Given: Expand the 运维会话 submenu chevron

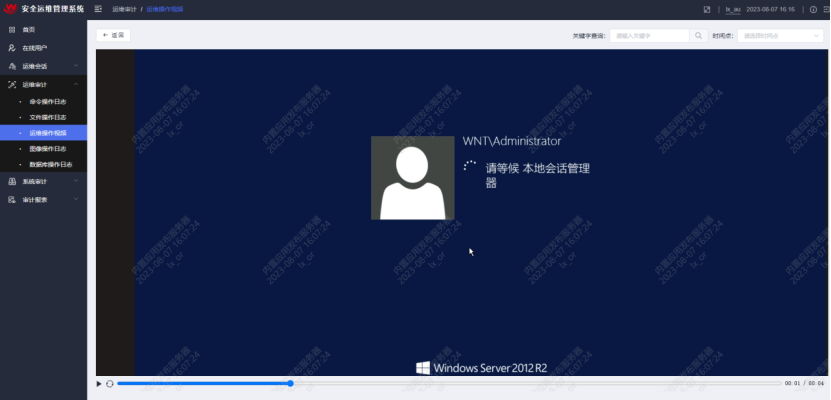Looking at the screenshot, I should click(76, 66).
